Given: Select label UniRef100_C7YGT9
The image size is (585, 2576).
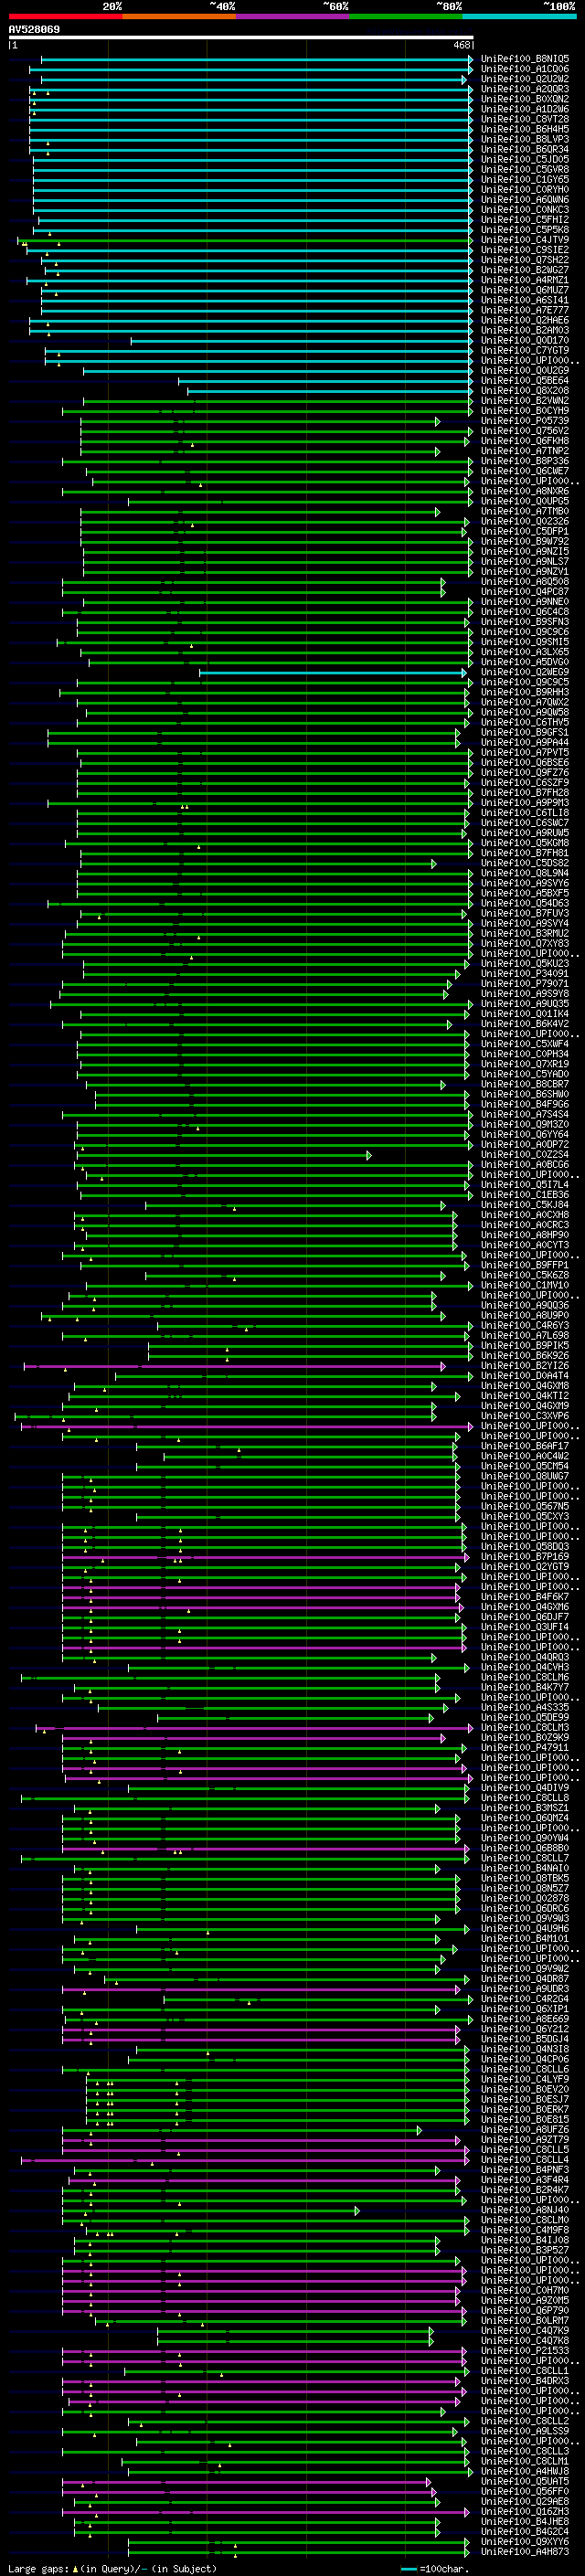Looking at the screenshot, I should (x=525, y=350).
